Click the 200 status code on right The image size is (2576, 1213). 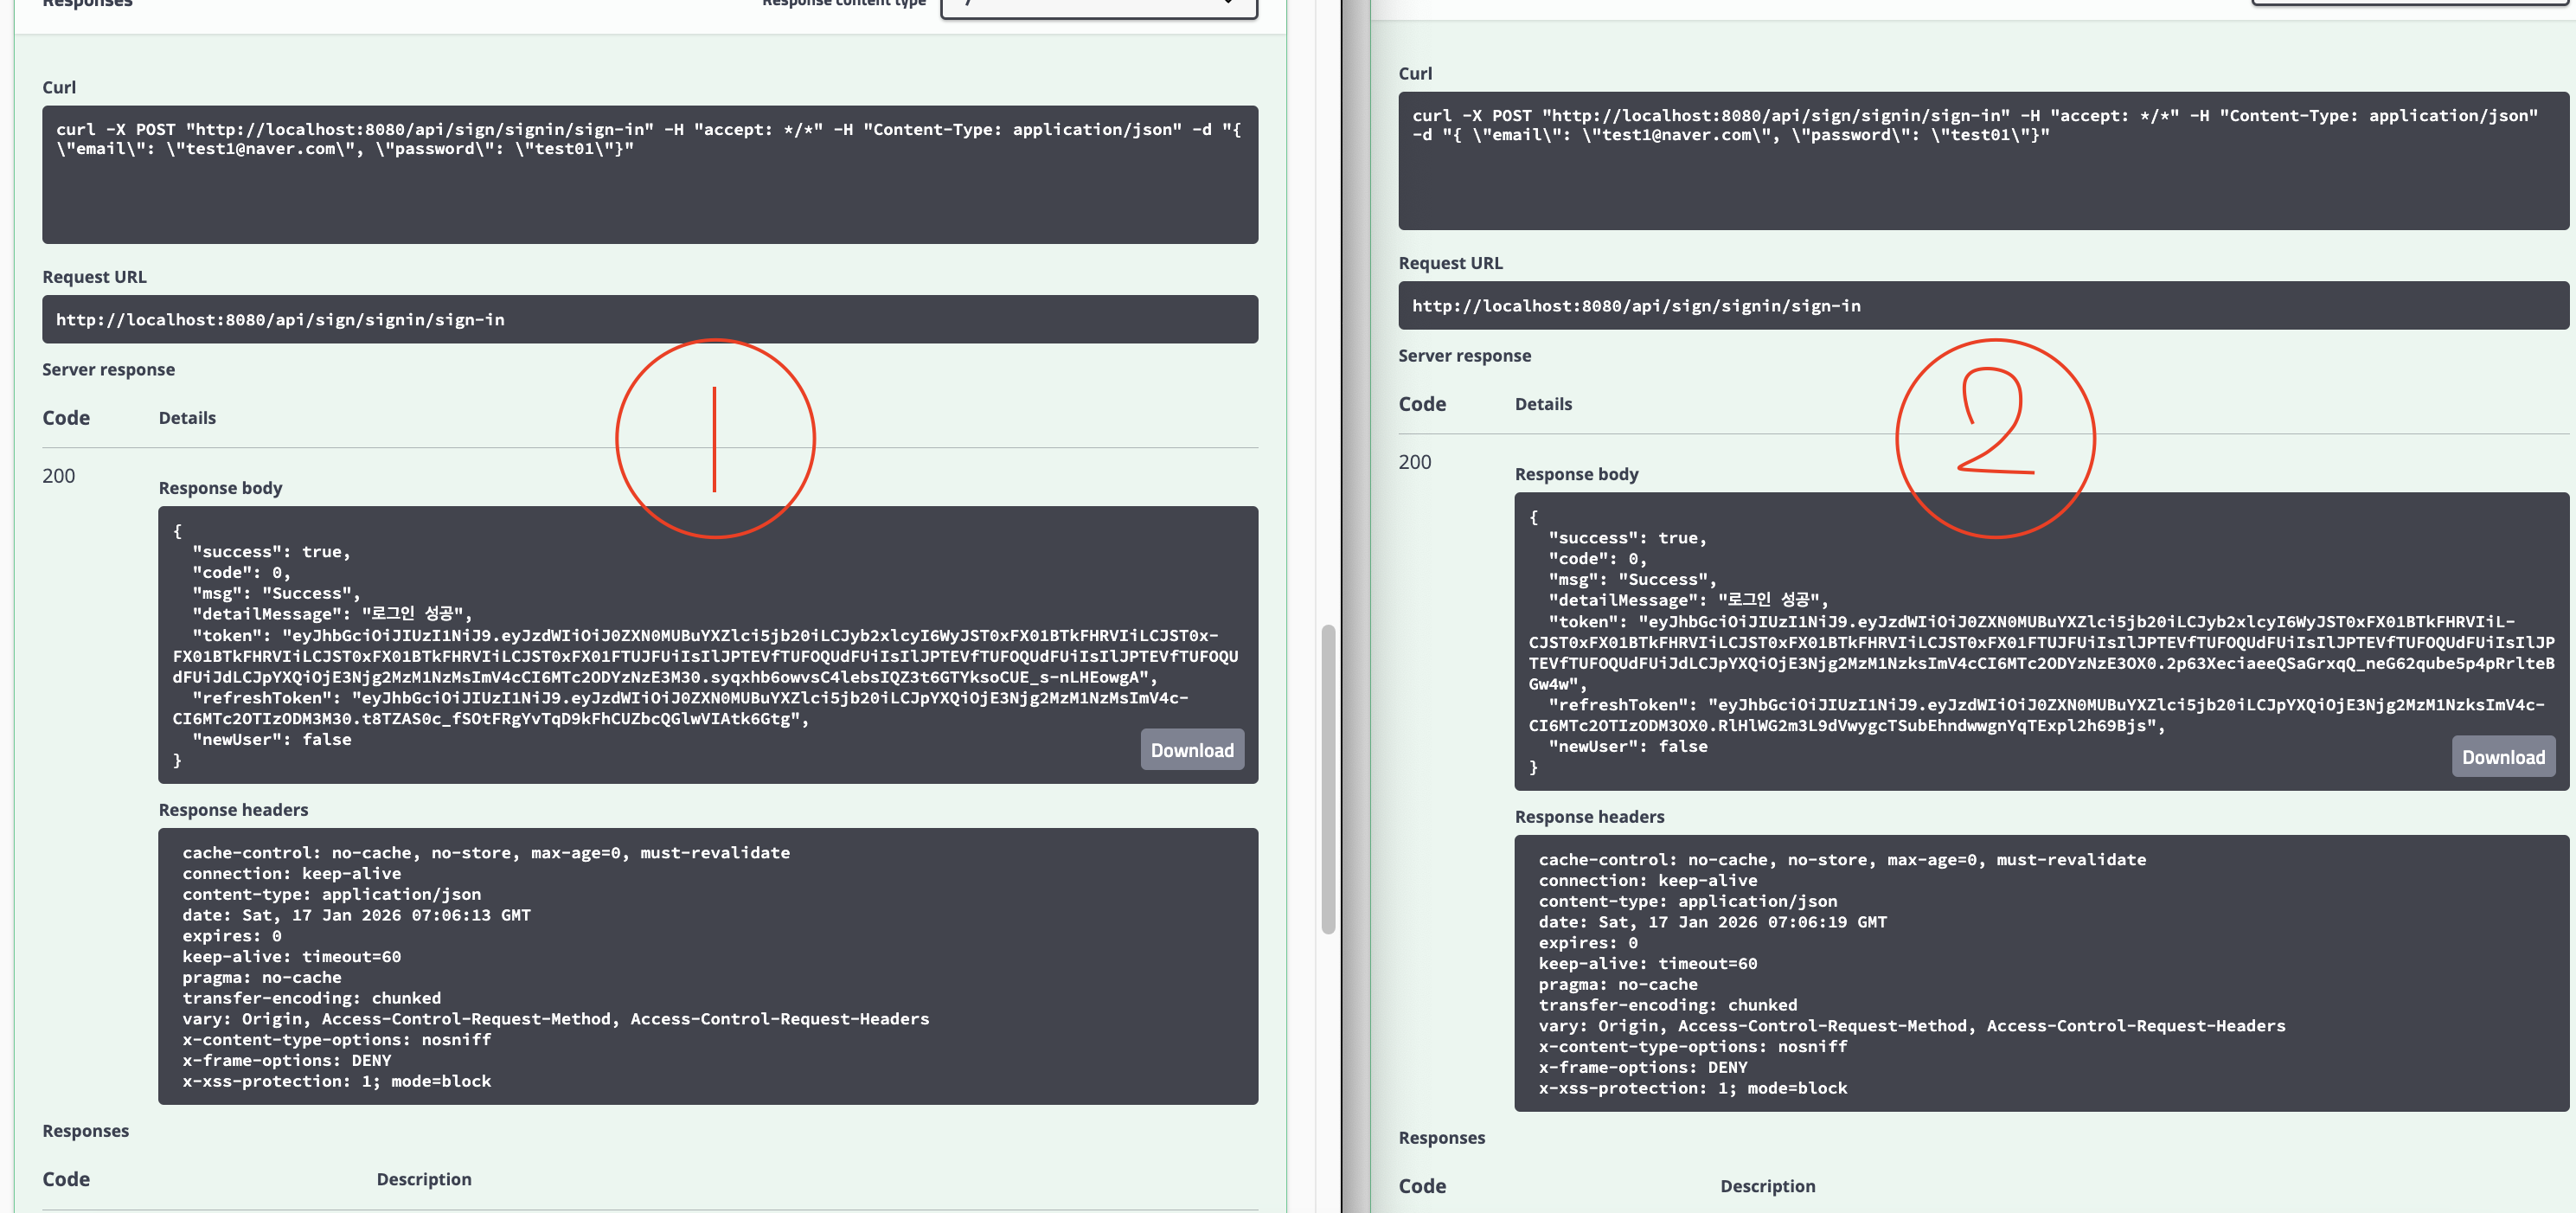pos(1414,462)
